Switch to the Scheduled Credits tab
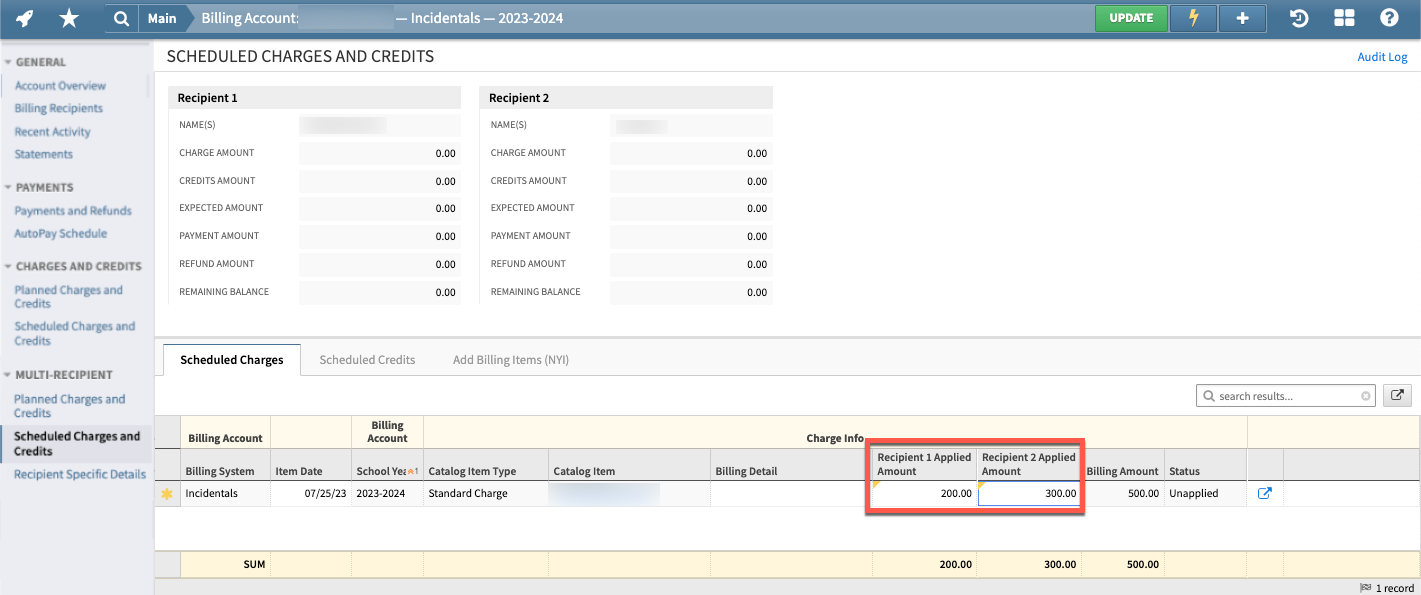Screen dimensions: 1421x595 (367, 359)
